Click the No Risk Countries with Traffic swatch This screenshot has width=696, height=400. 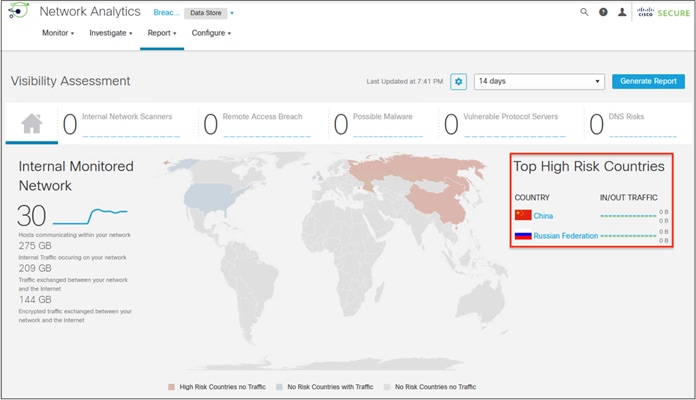279,387
